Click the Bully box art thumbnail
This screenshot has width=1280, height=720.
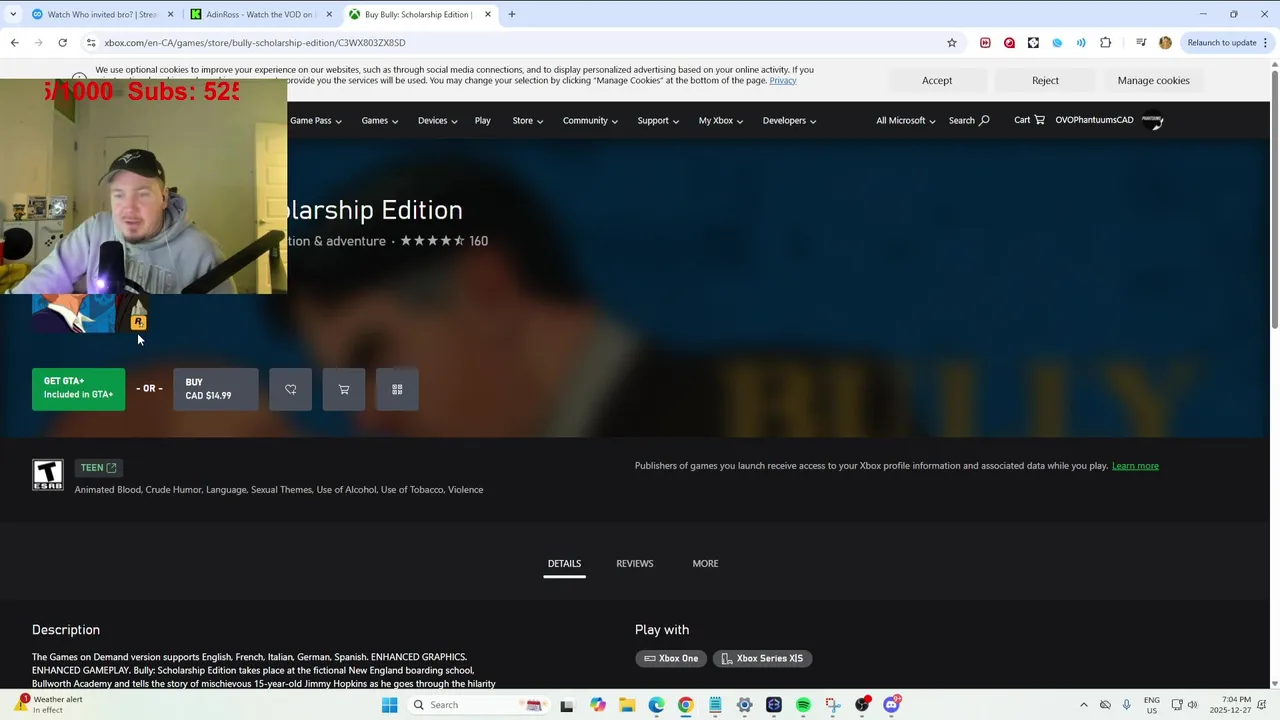[x=90, y=313]
